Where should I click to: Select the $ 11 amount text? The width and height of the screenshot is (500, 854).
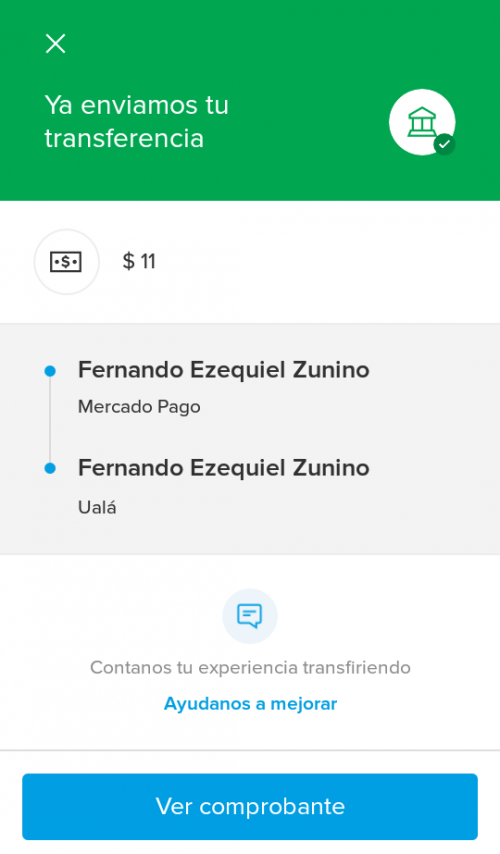pyautogui.click(x=139, y=261)
